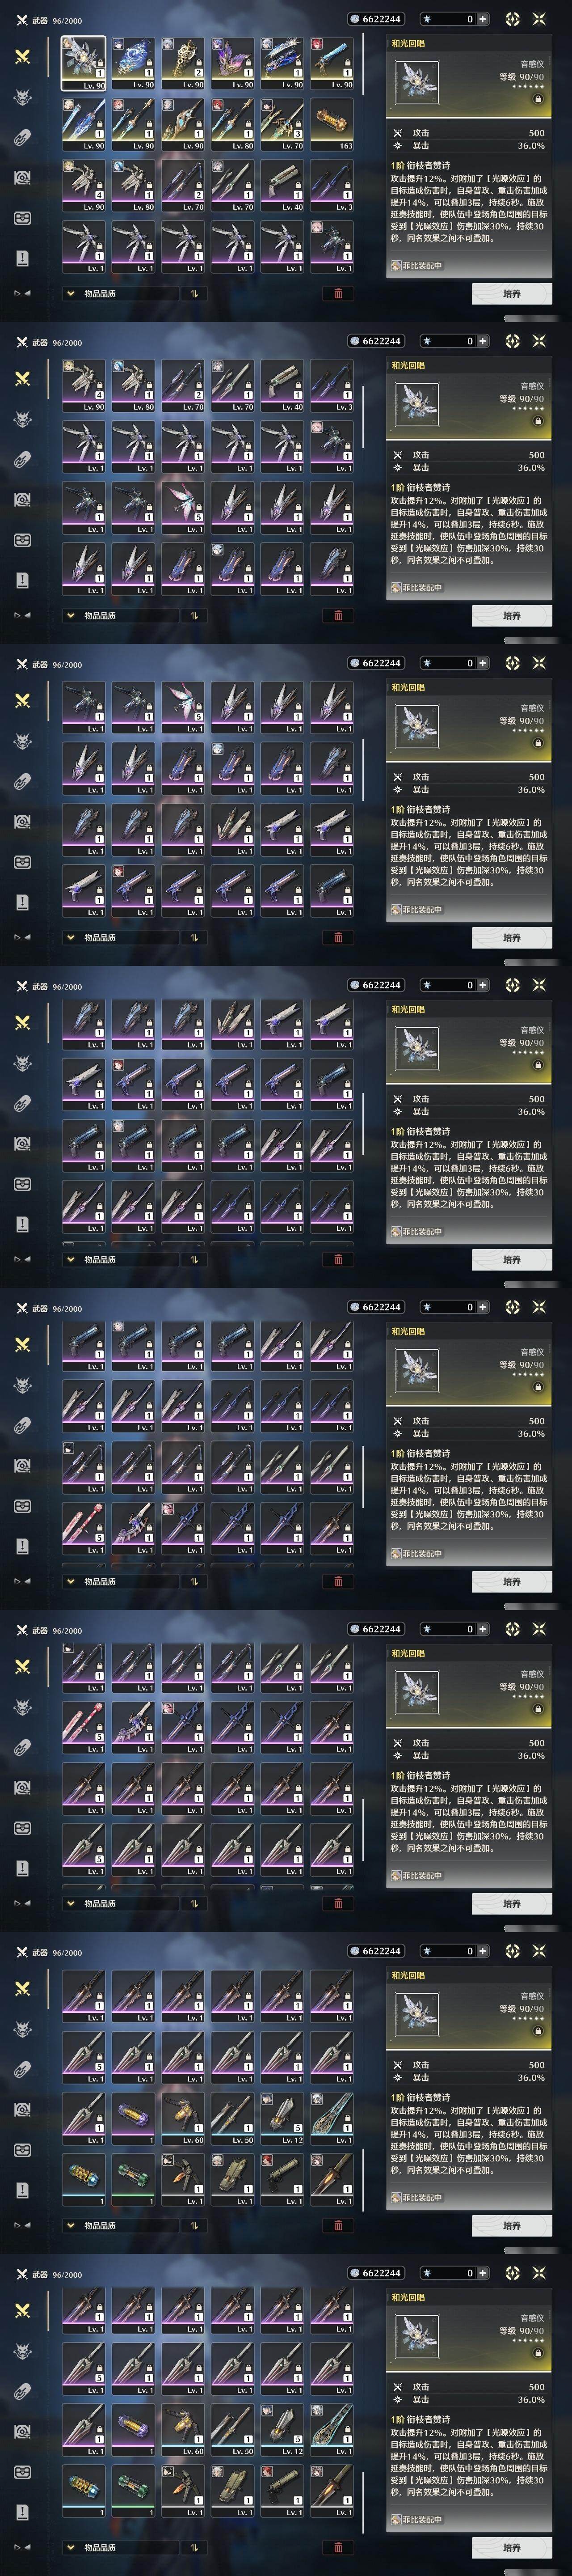Click four-dot layout icon in topmost header

[512, 19]
